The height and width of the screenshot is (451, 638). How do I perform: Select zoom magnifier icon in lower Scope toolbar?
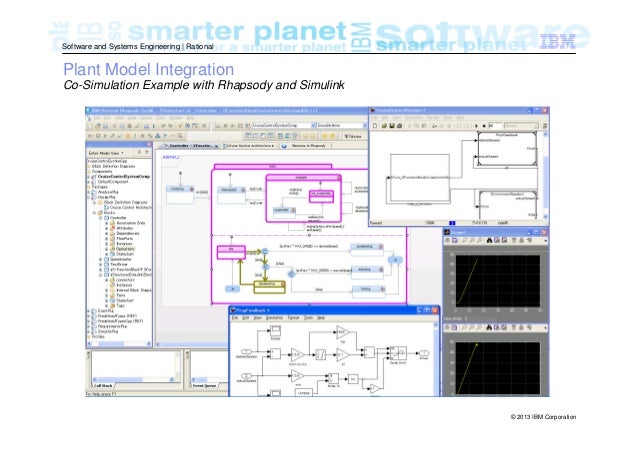click(x=464, y=328)
